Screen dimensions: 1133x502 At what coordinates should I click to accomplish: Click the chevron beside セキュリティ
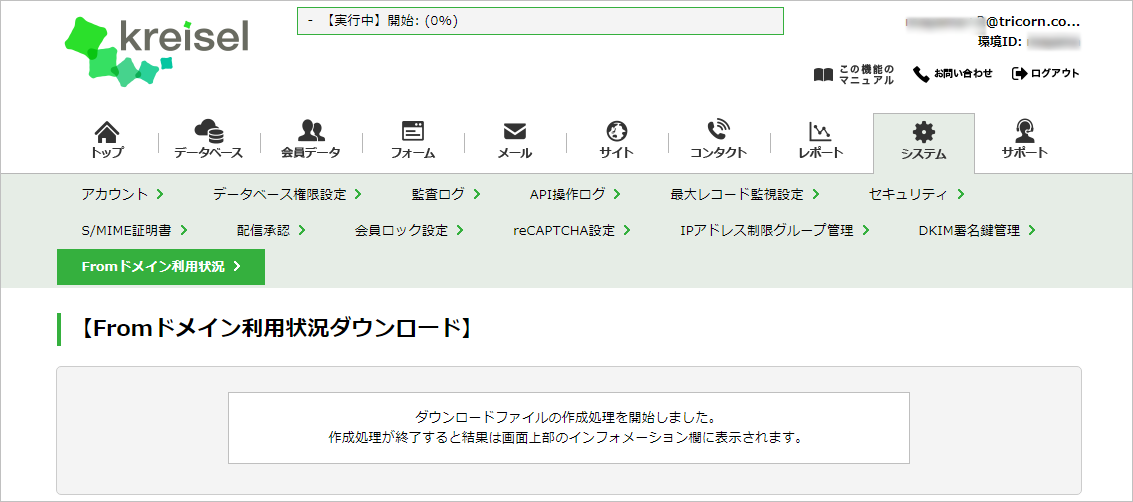961,194
